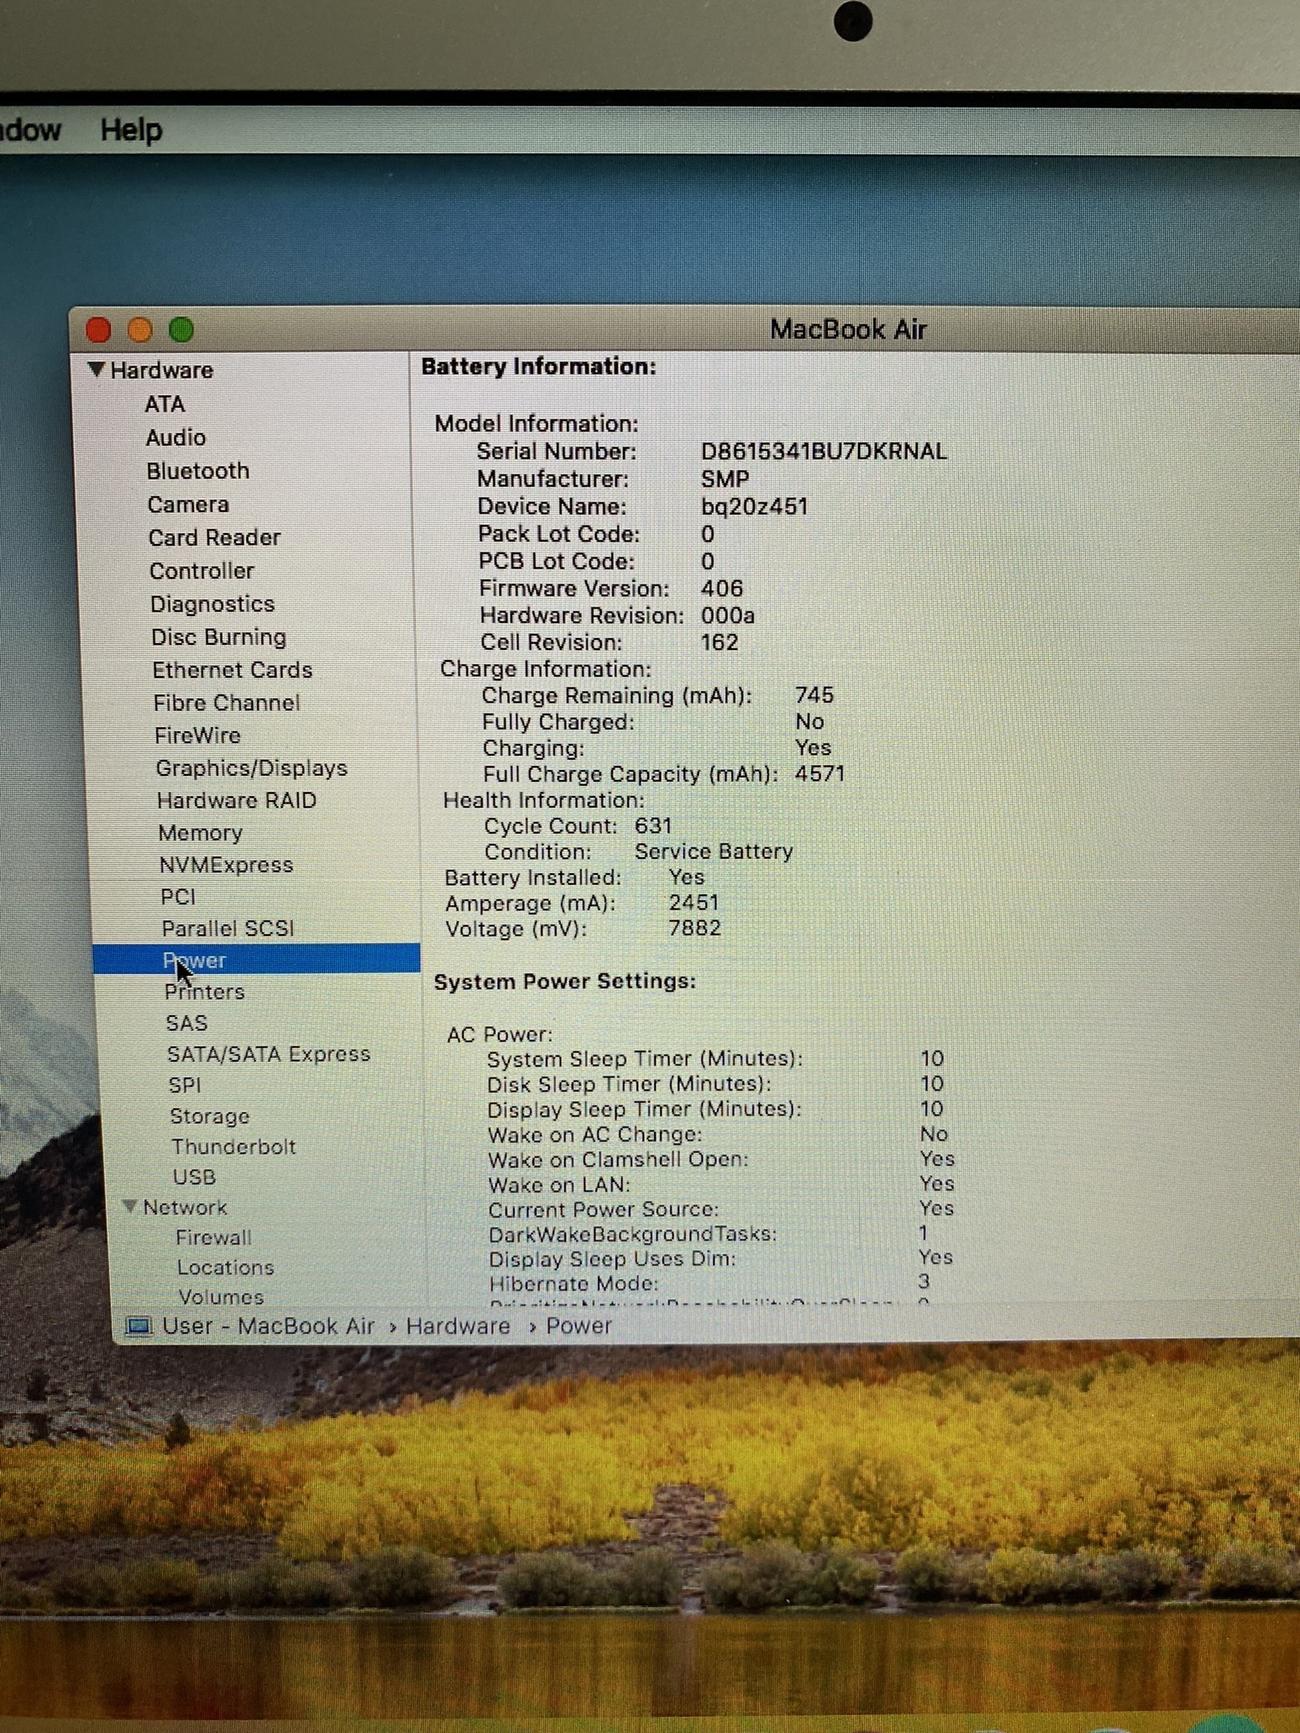Choose USB from the sidebar

(x=194, y=1177)
